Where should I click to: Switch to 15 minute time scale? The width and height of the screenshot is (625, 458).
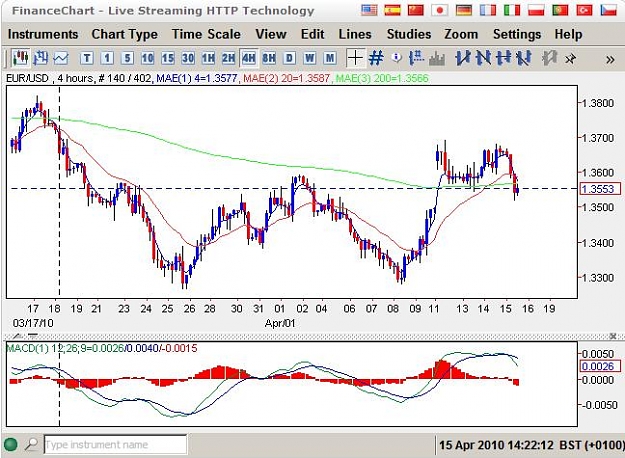tap(168, 59)
